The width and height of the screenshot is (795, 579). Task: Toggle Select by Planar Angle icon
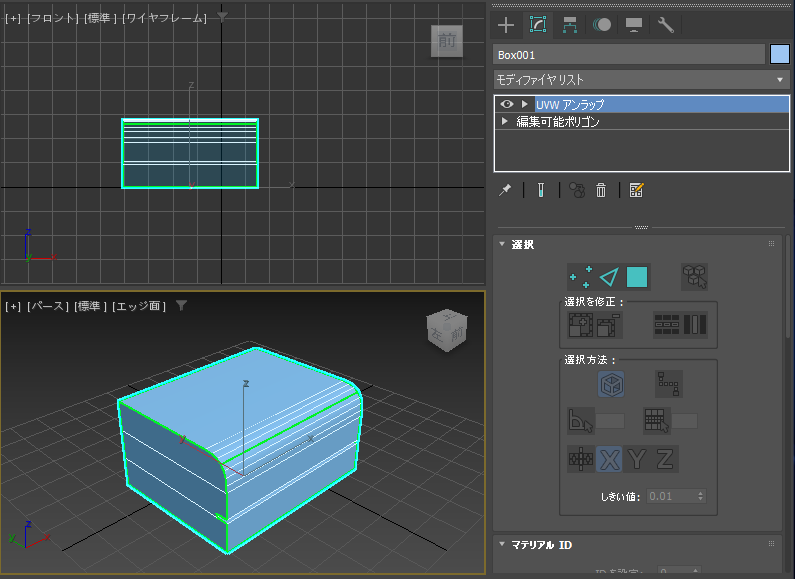click(581, 421)
